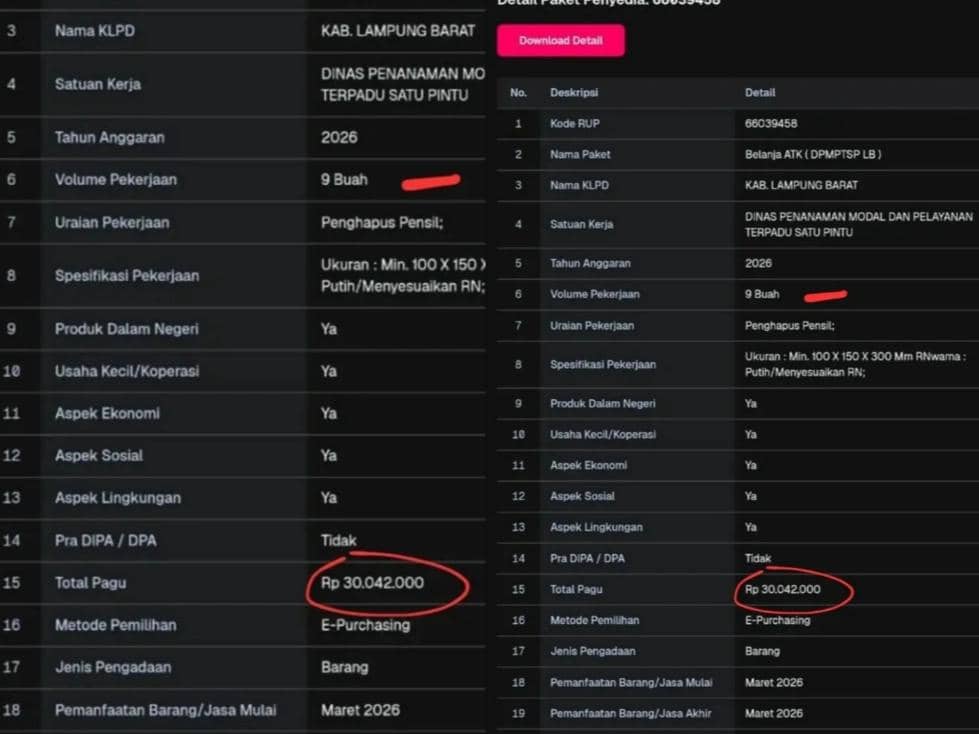Click 'Jenis Pengadaan' label in the small table
Screen dimensions: 979x734
(593, 651)
